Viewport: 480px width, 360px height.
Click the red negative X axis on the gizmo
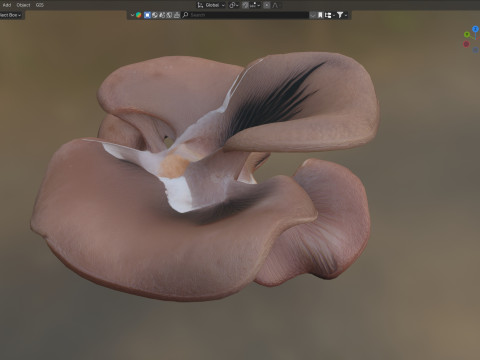[466, 44]
